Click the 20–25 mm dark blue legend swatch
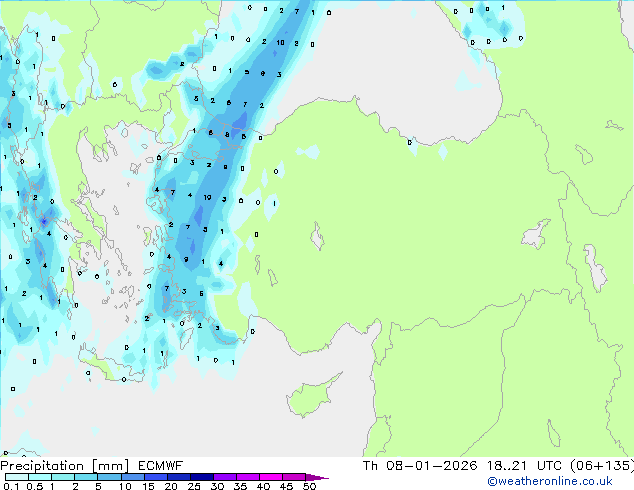This screenshot has width=634, height=490. point(178,477)
